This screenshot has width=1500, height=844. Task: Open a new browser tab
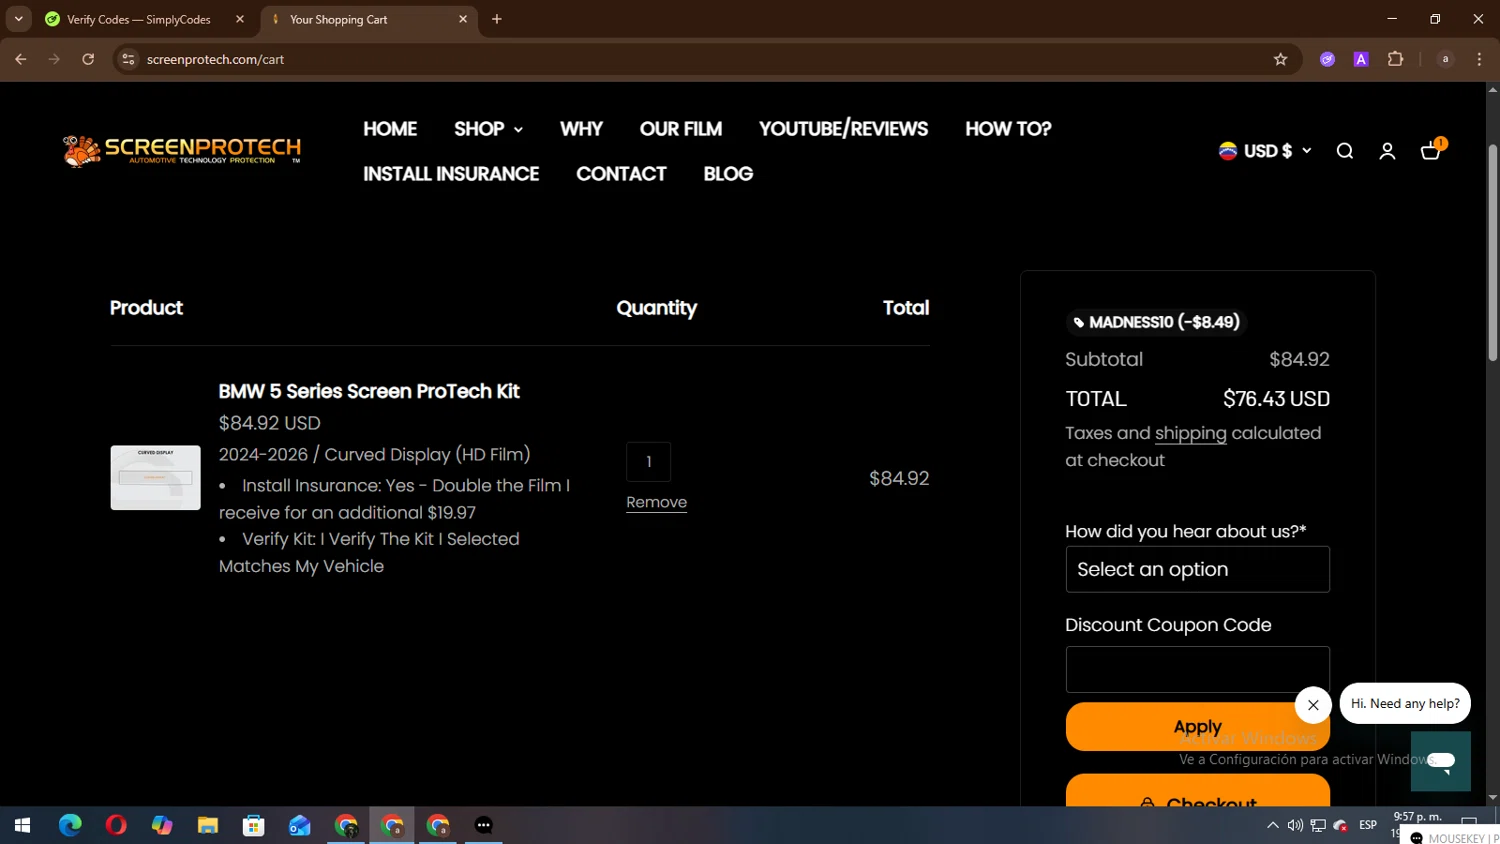click(x=497, y=19)
